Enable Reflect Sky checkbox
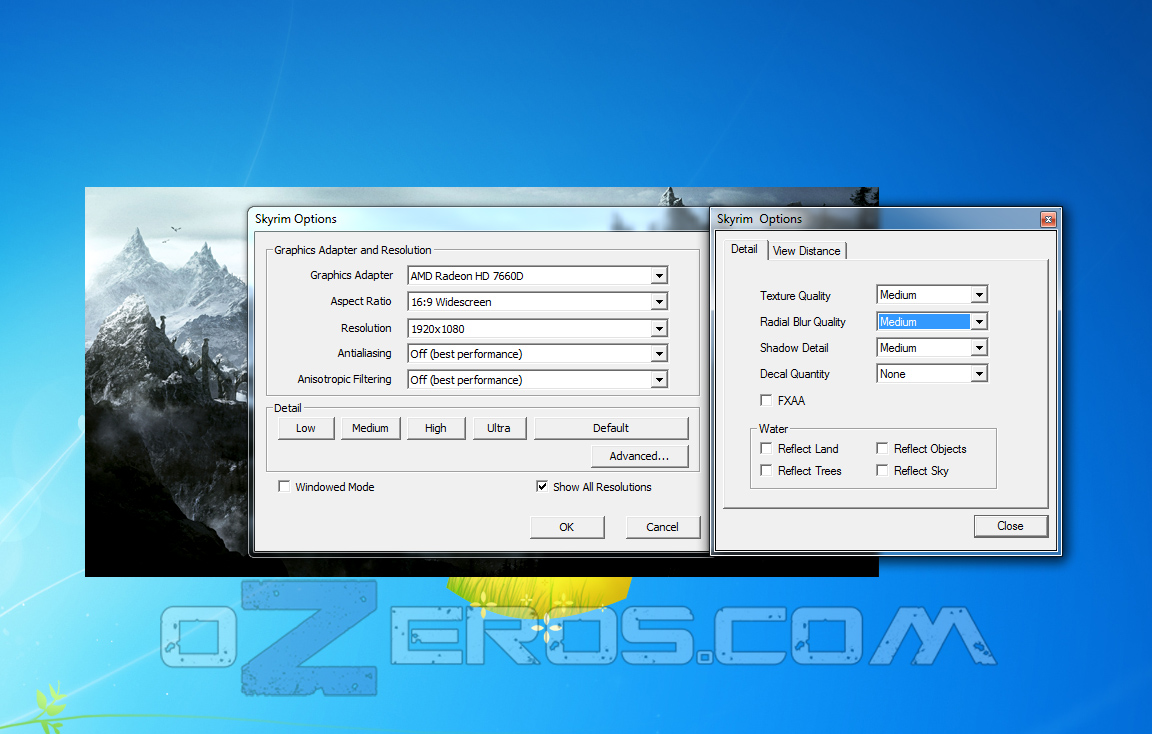The height and width of the screenshot is (734, 1152). click(x=882, y=470)
